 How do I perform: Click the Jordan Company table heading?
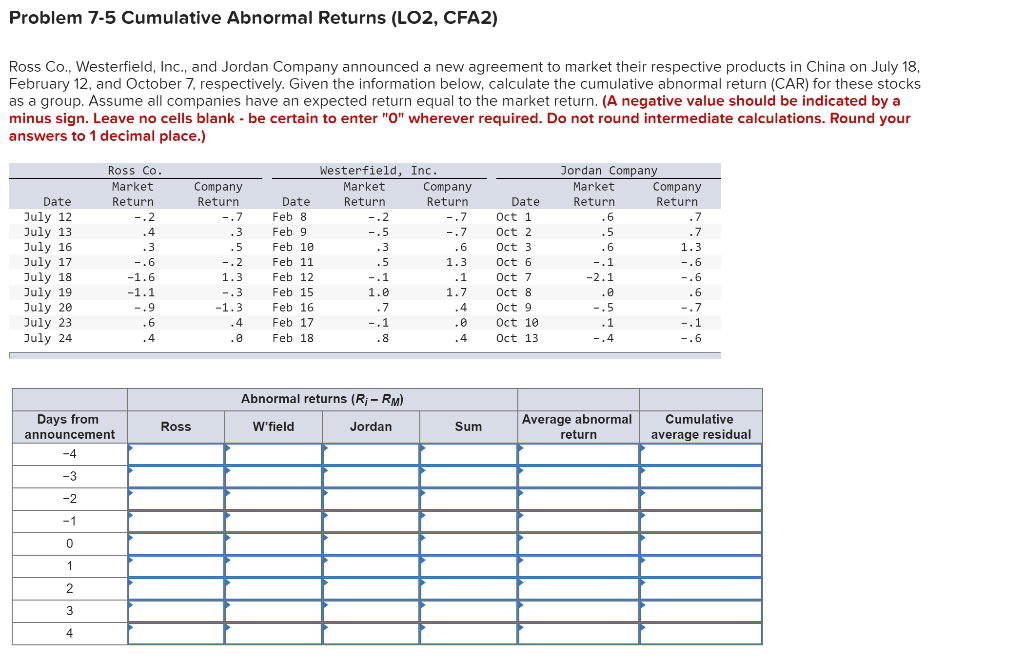click(609, 170)
